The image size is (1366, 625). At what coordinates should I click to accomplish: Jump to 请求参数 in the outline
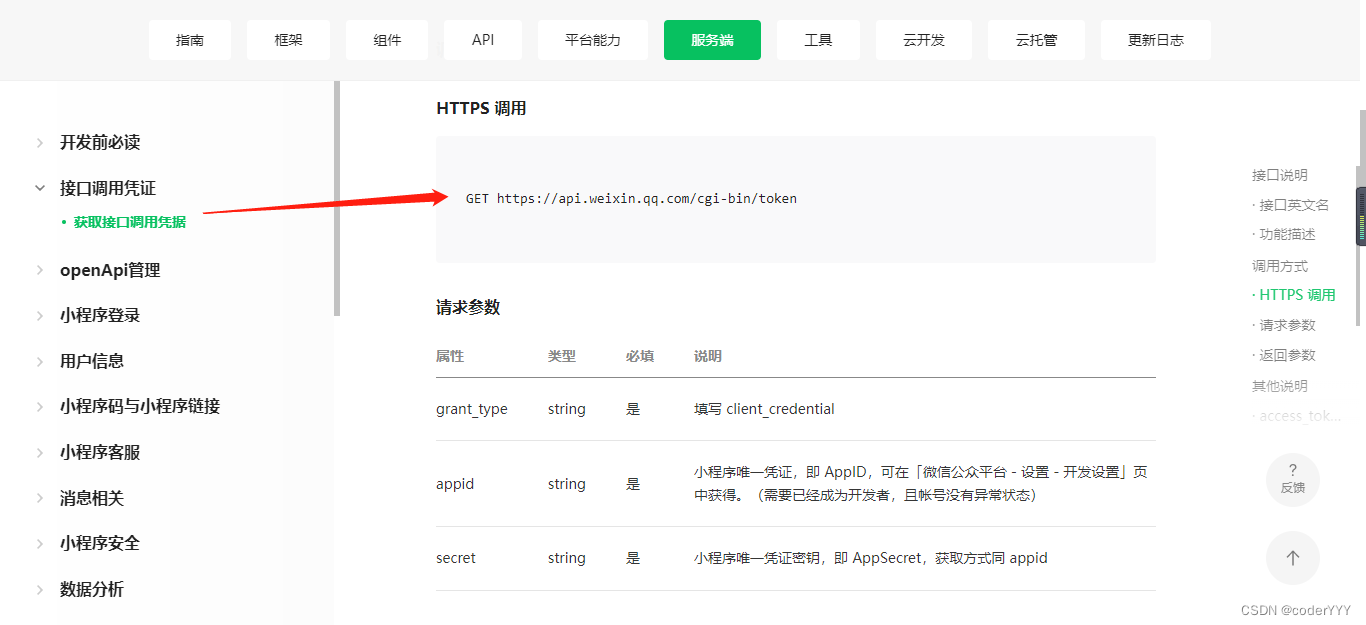1287,325
